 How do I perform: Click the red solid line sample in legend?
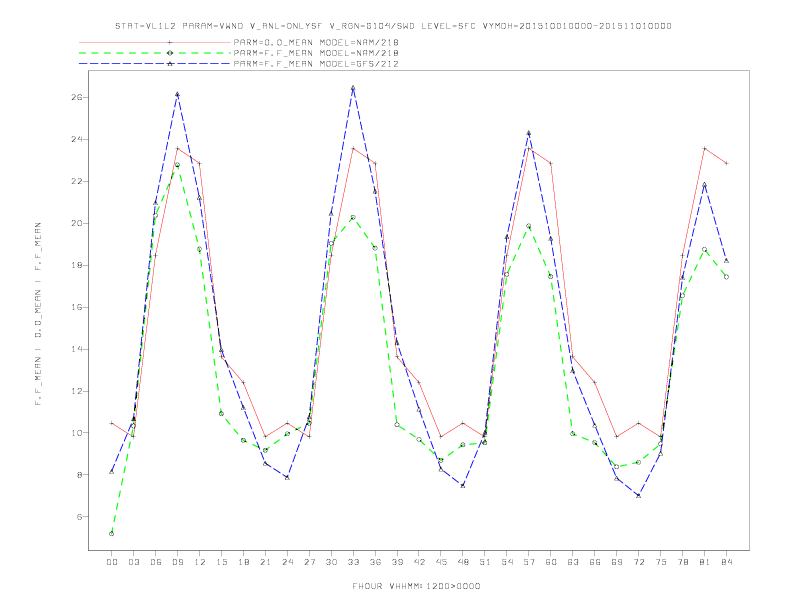coord(155,42)
